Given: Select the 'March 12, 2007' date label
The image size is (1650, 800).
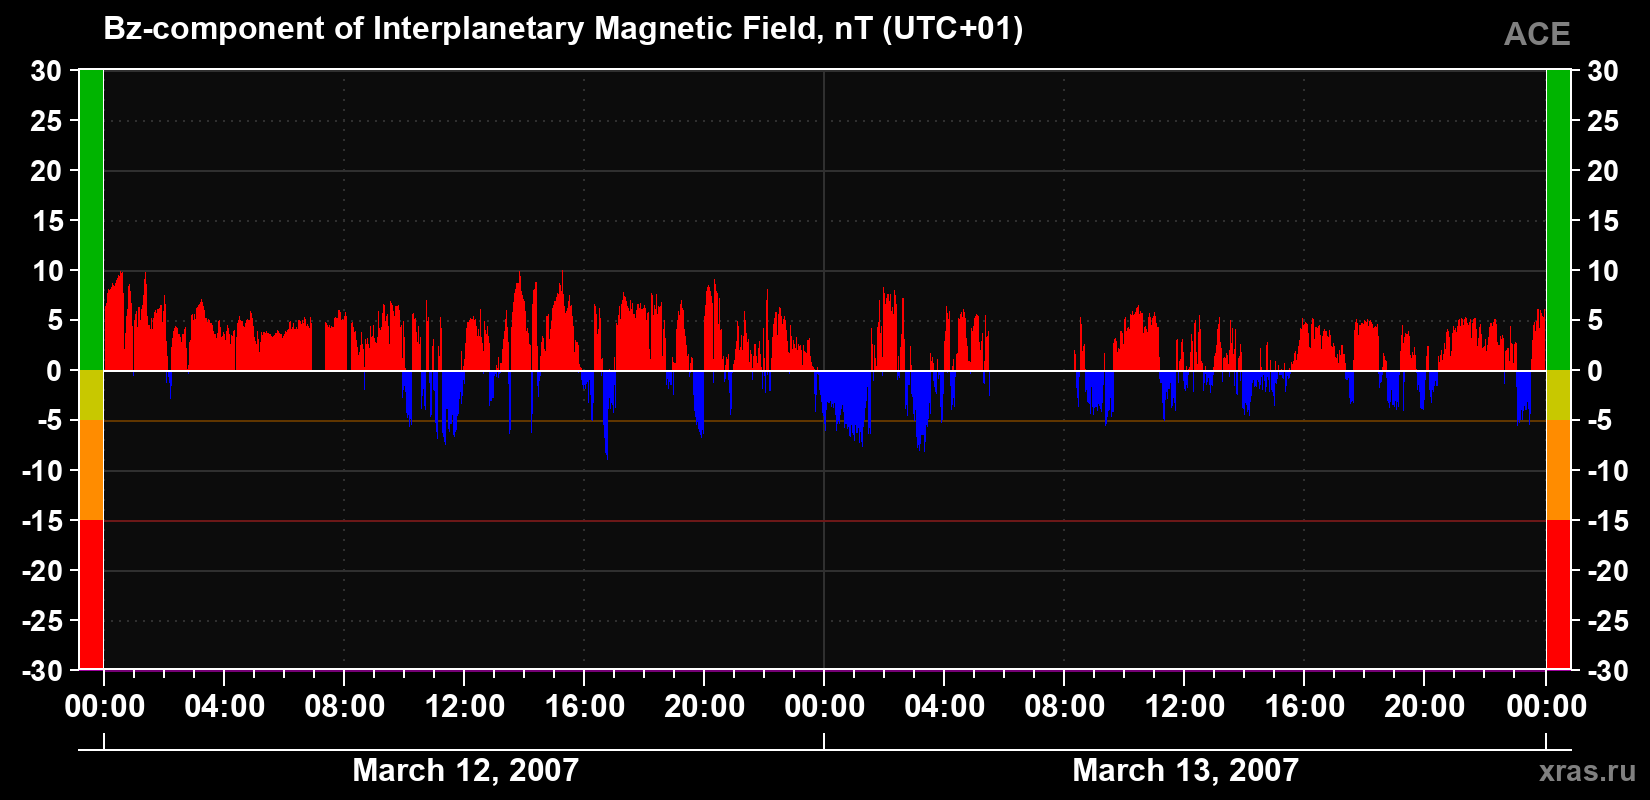Looking at the screenshot, I should tap(466, 770).
